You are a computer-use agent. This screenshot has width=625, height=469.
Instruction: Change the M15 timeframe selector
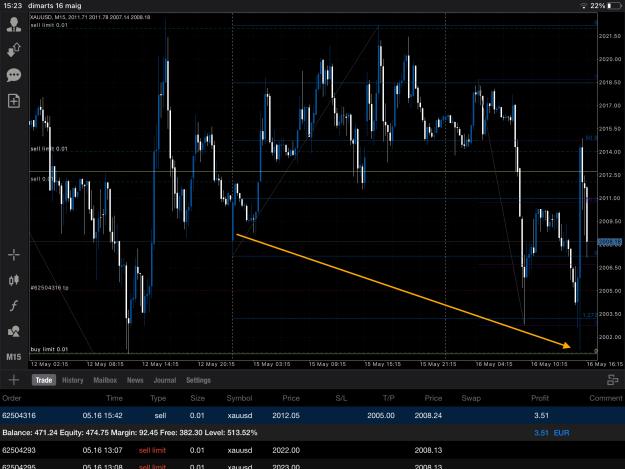(x=14, y=357)
